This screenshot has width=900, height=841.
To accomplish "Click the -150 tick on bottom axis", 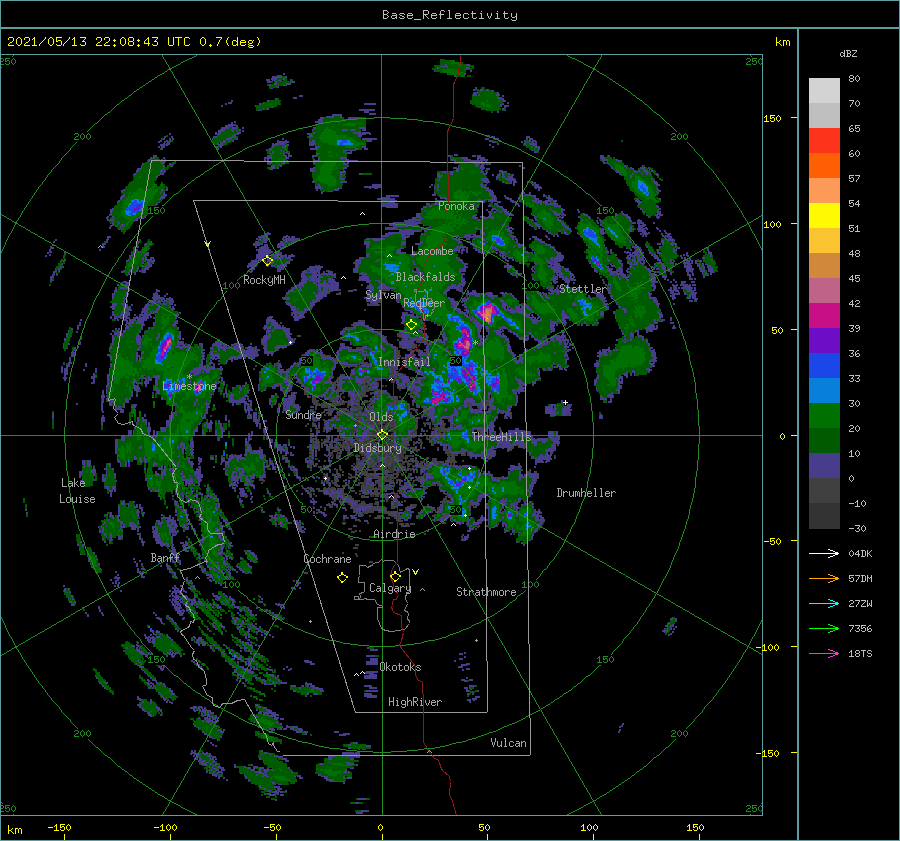I will [x=59, y=827].
